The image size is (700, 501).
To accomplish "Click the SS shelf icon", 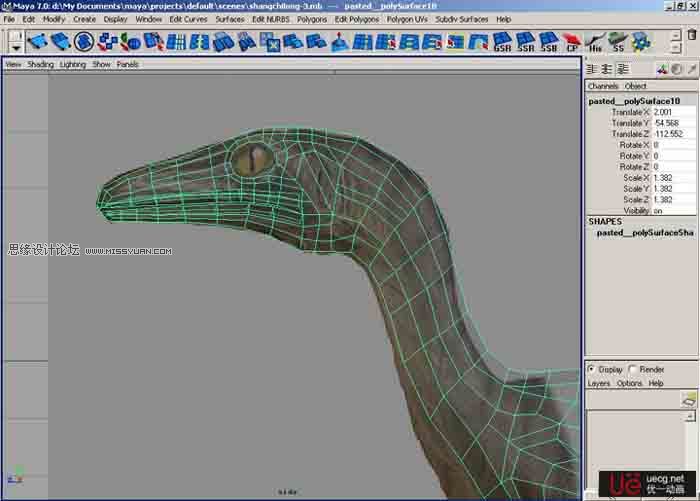I will (619, 42).
